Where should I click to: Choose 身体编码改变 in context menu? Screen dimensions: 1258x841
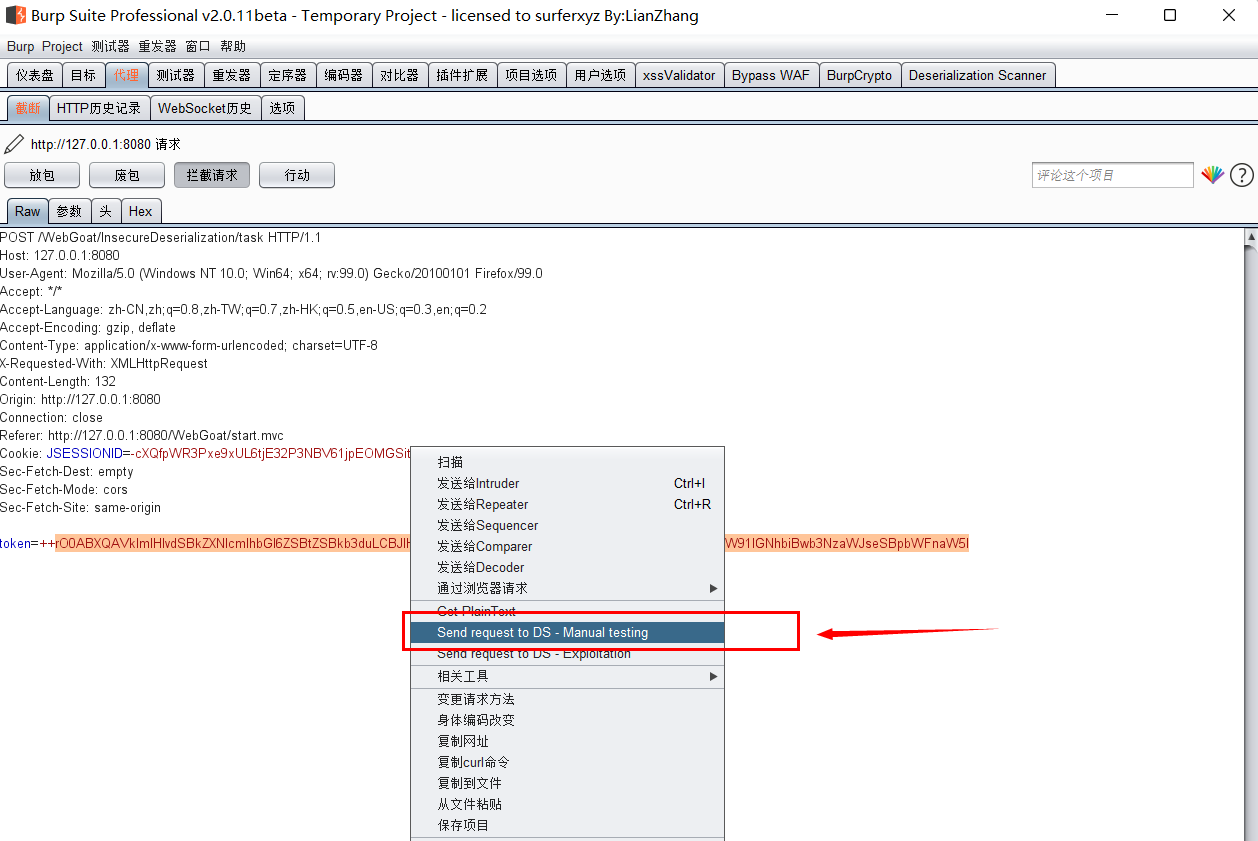pos(567,720)
